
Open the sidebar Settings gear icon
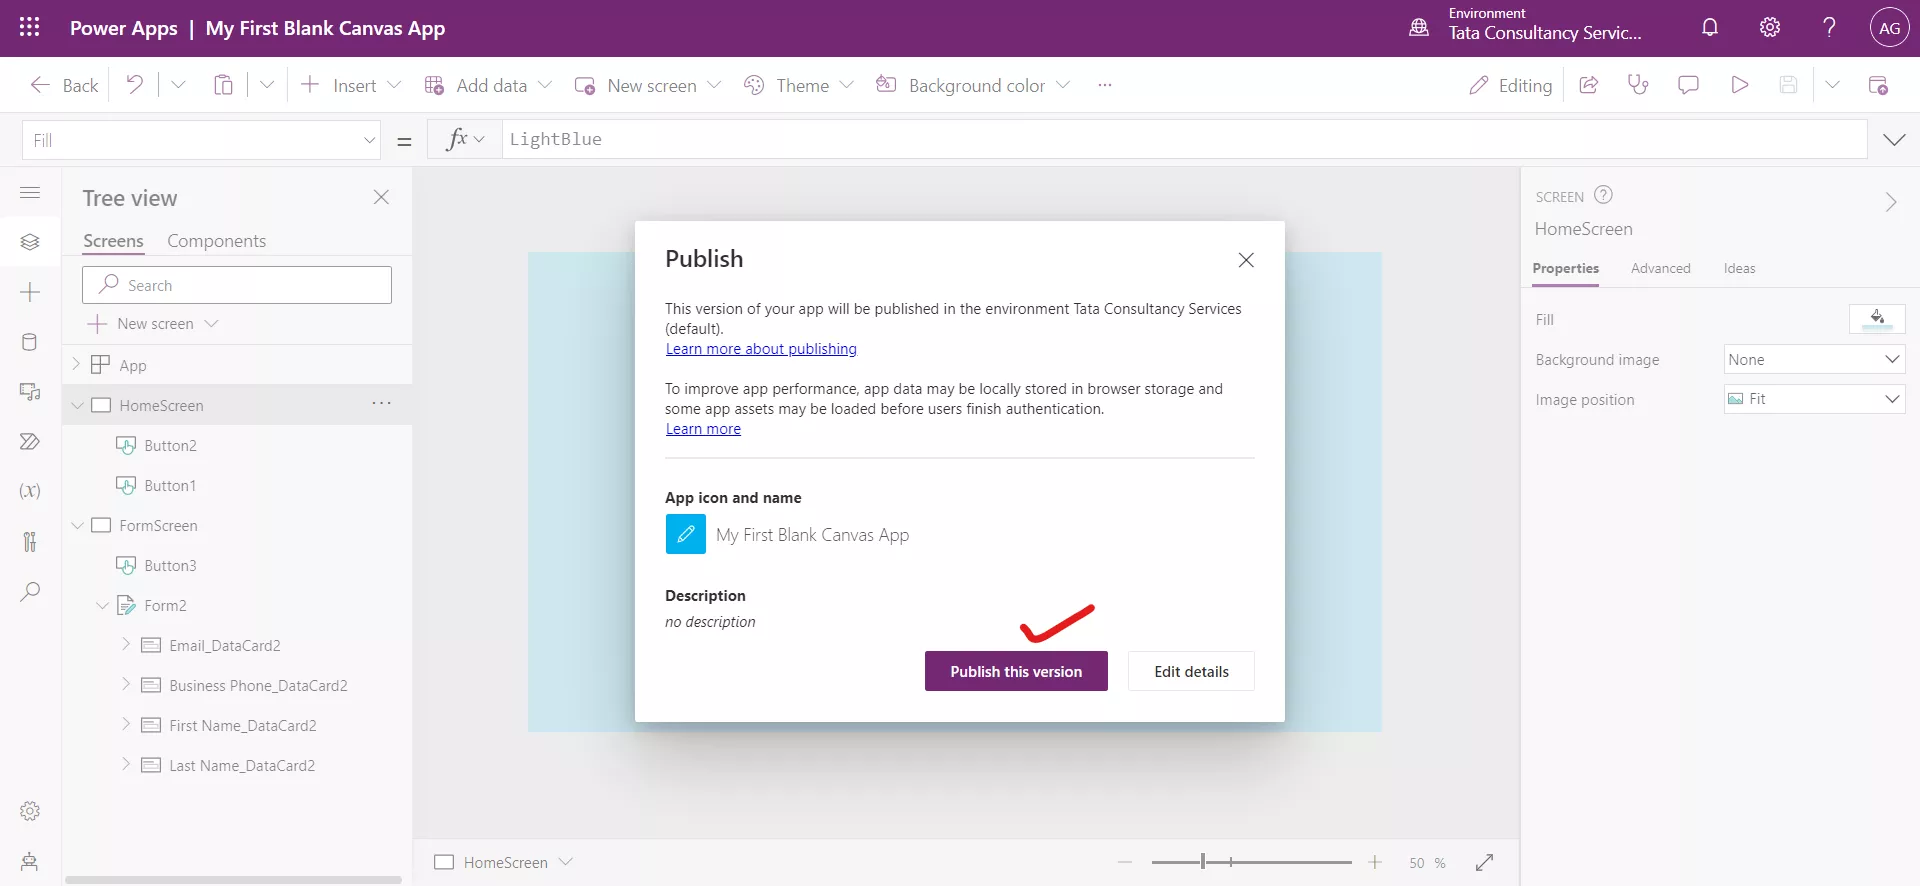tap(30, 811)
